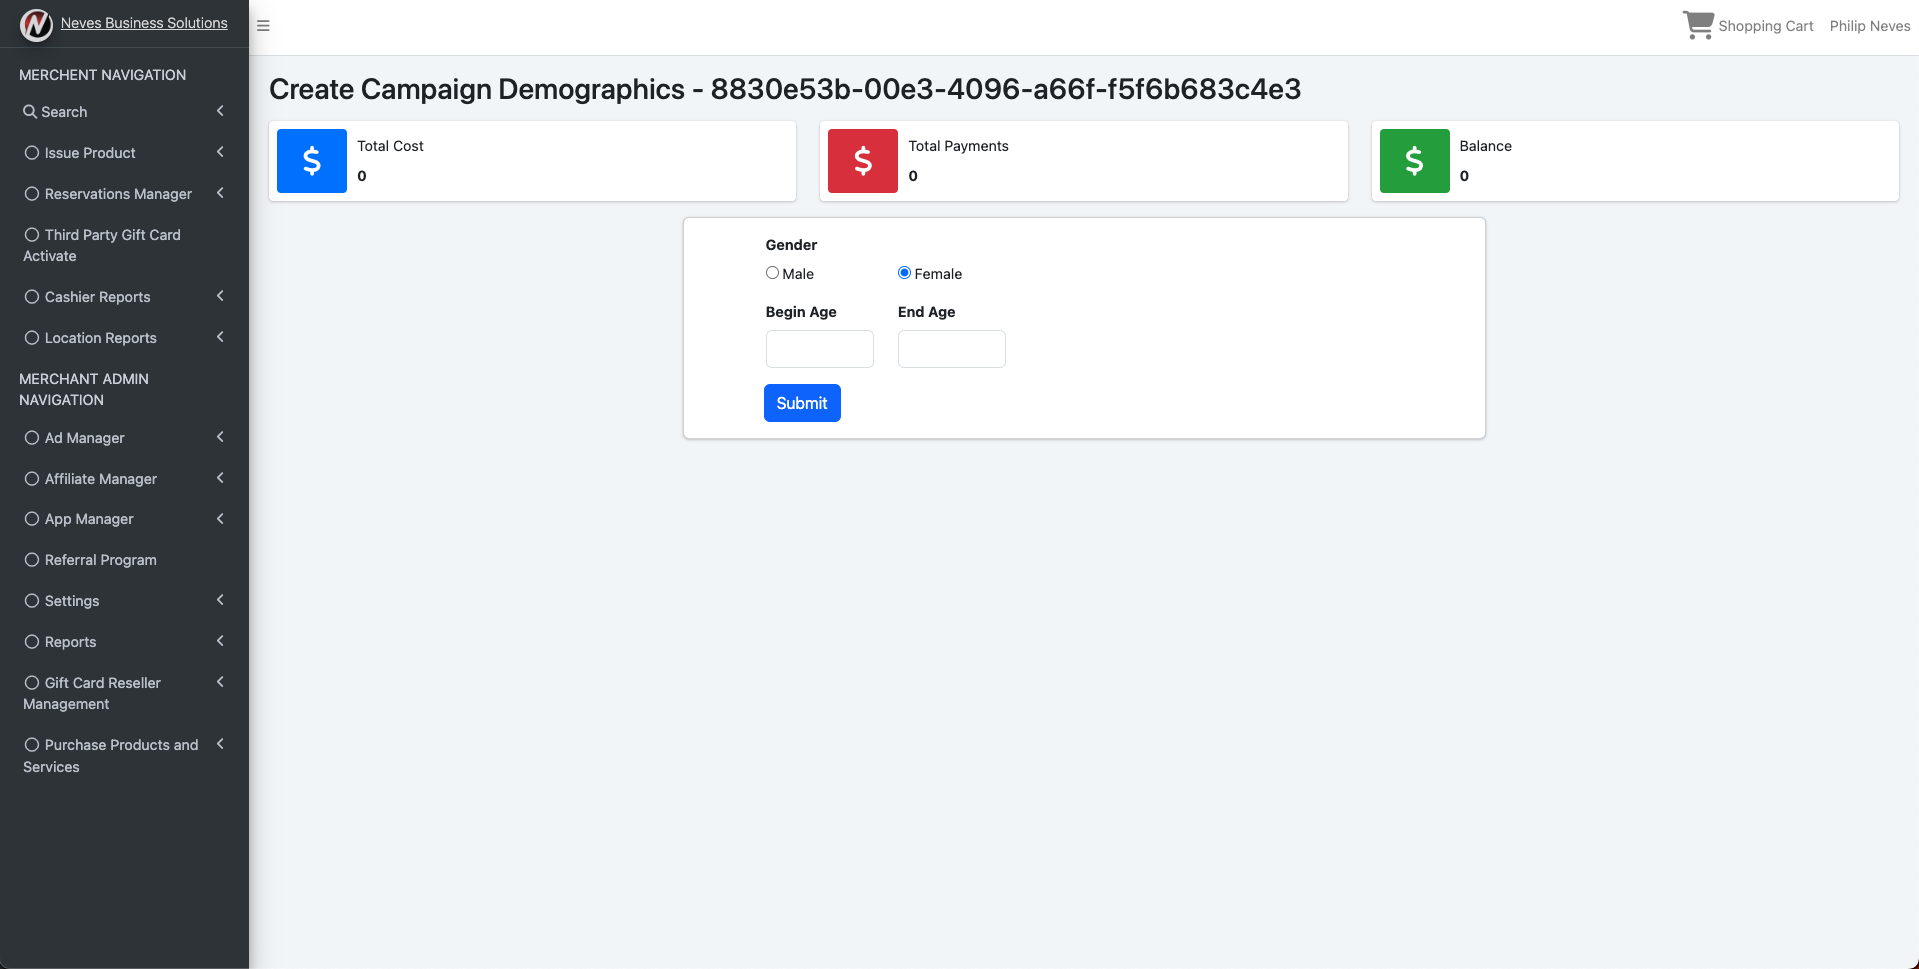Click circle icon beside Issue Product
1919x969 pixels.
[32, 153]
